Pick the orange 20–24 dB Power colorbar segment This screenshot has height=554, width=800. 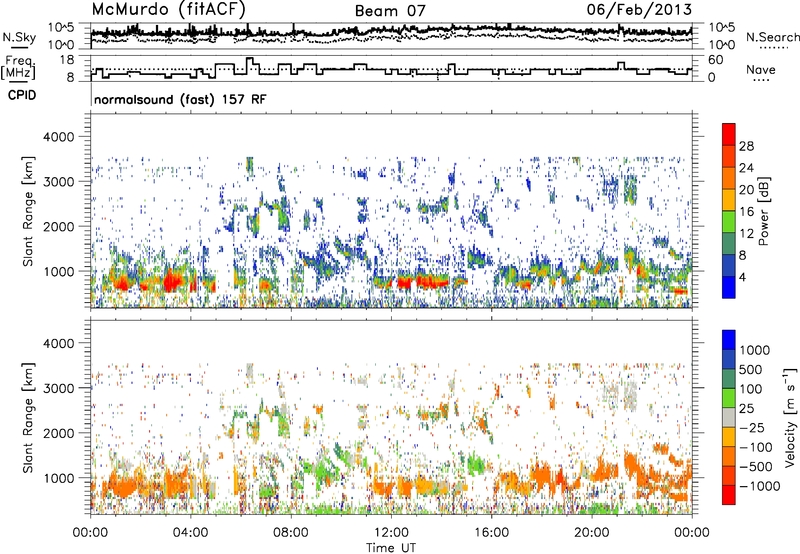tap(729, 178)
